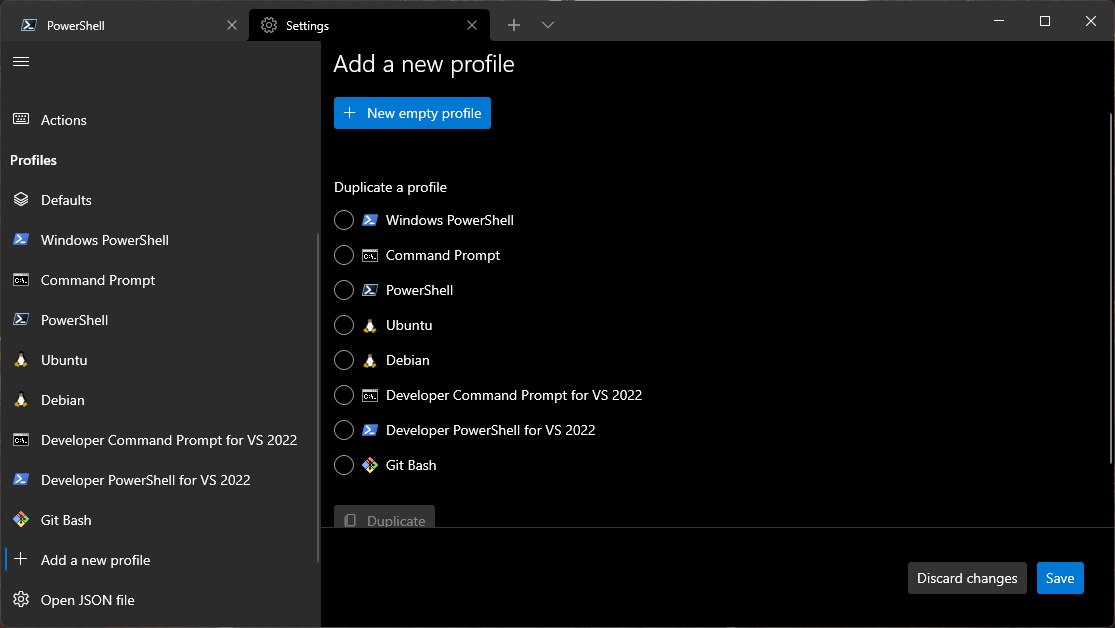The width and height of the screenshot is (1115, 628).
Task: Maximize the Terminal window
Action: click(x=1045, y=21)
